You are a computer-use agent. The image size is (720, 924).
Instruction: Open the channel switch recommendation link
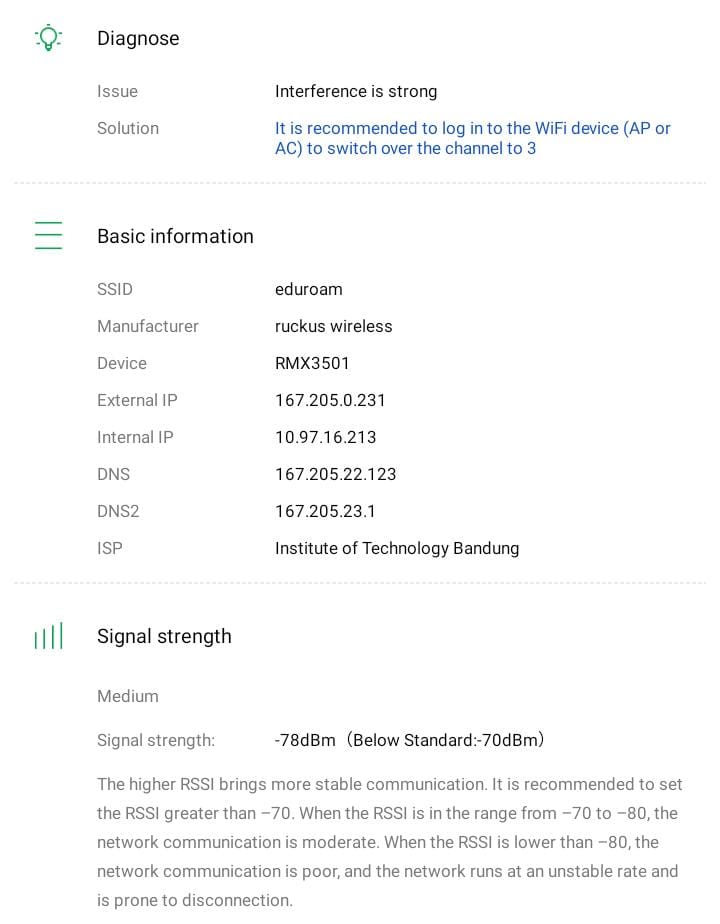point(472,138)
